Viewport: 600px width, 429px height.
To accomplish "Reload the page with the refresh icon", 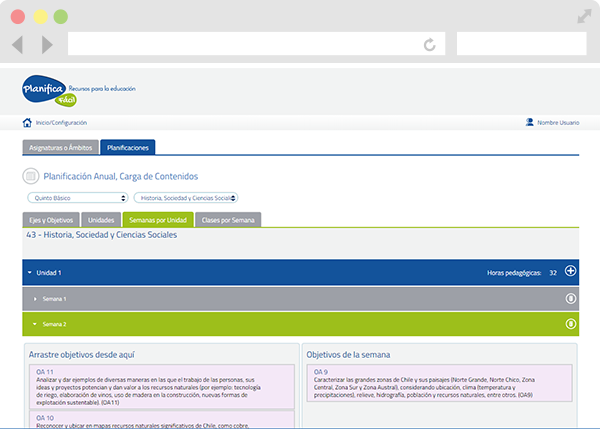I will pyautogui.click(x=429, y=45).
